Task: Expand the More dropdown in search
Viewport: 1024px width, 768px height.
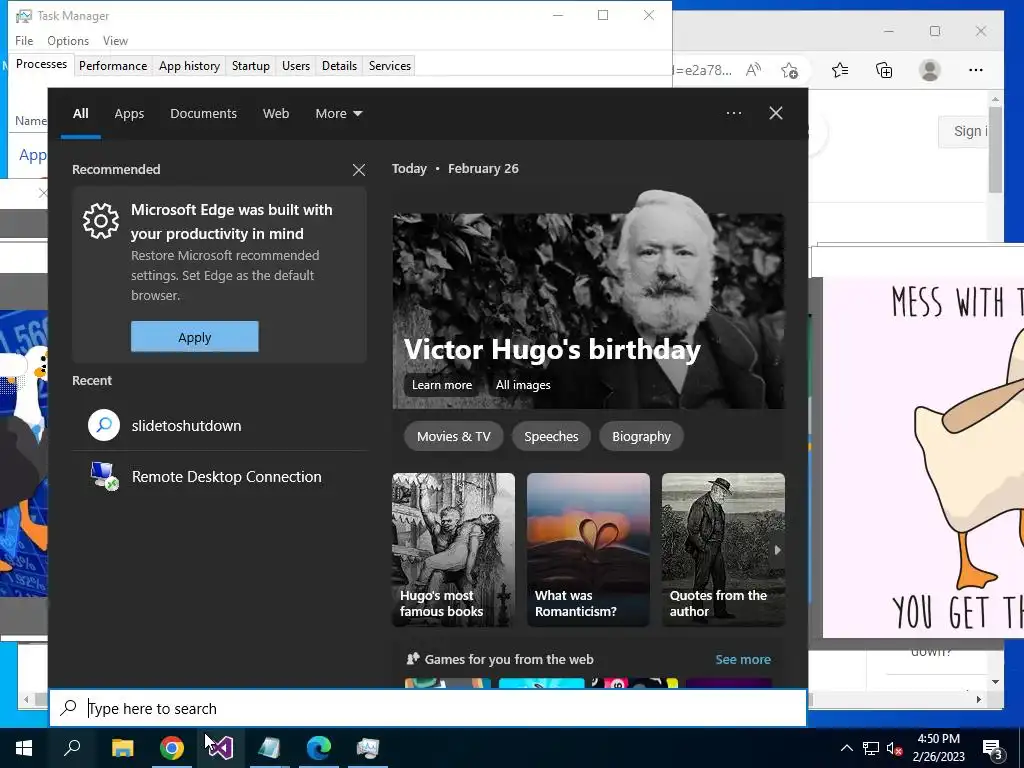Action: coord(338,114)
